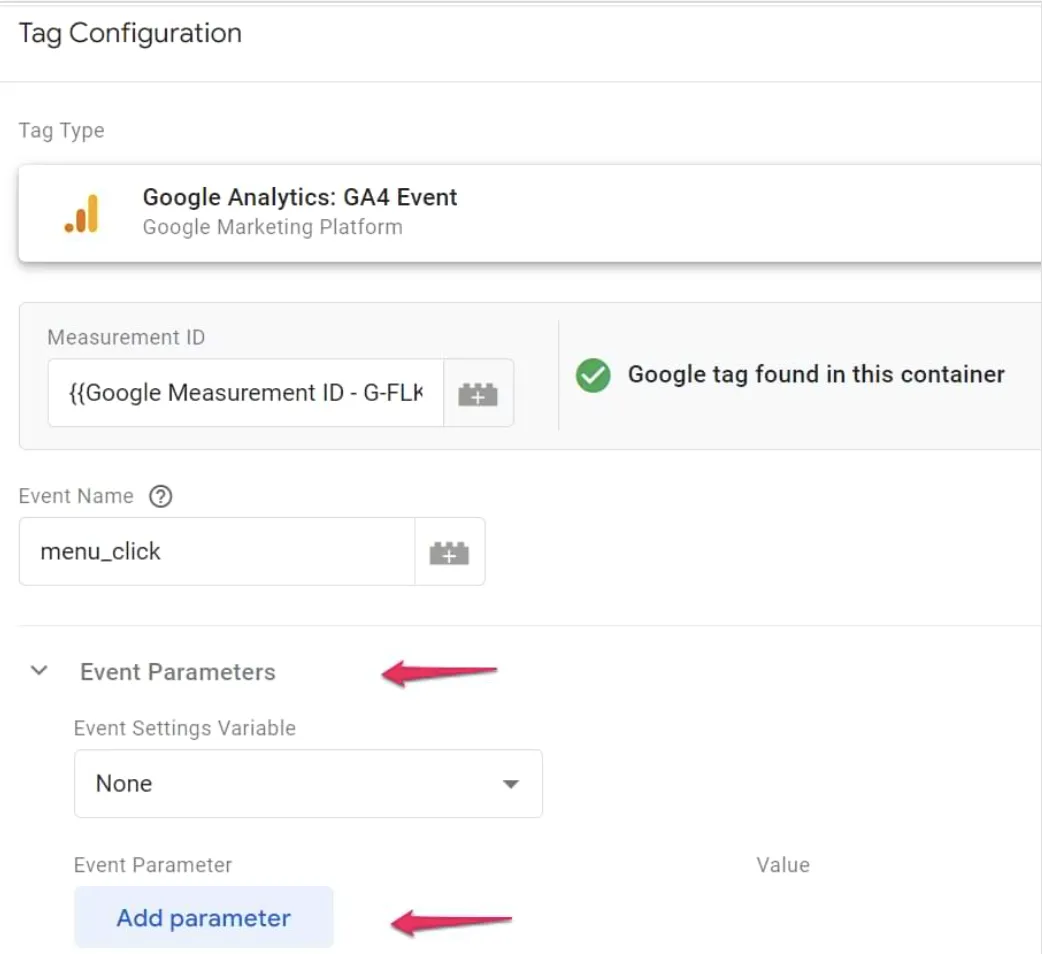1042x954 pixels.
Task: Click the menu_click Event Name field
Action: pyautogui.click(x=217, y=552)
